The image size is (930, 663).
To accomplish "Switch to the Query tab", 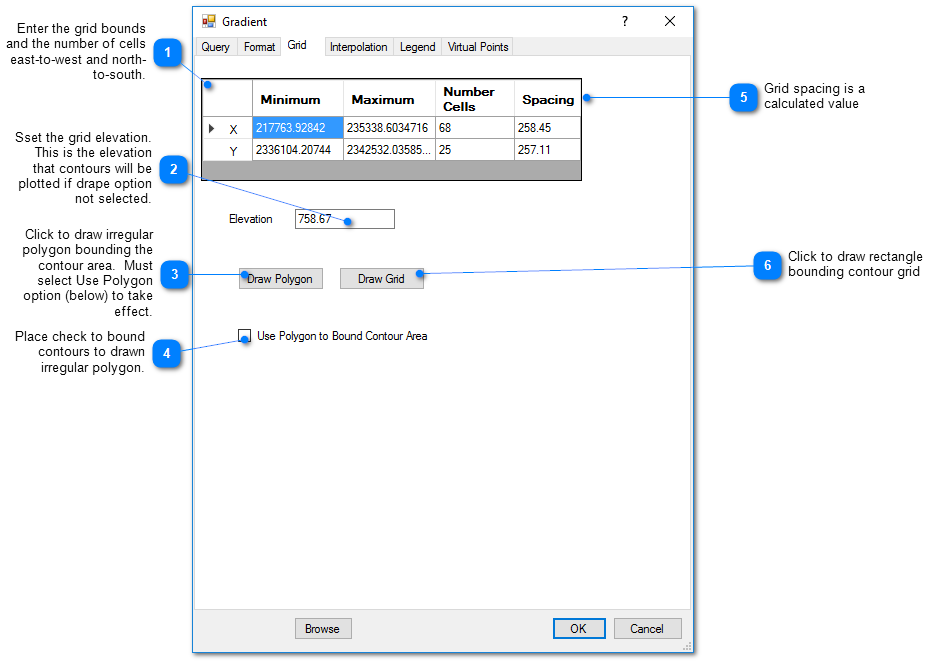I will point(215,47).
